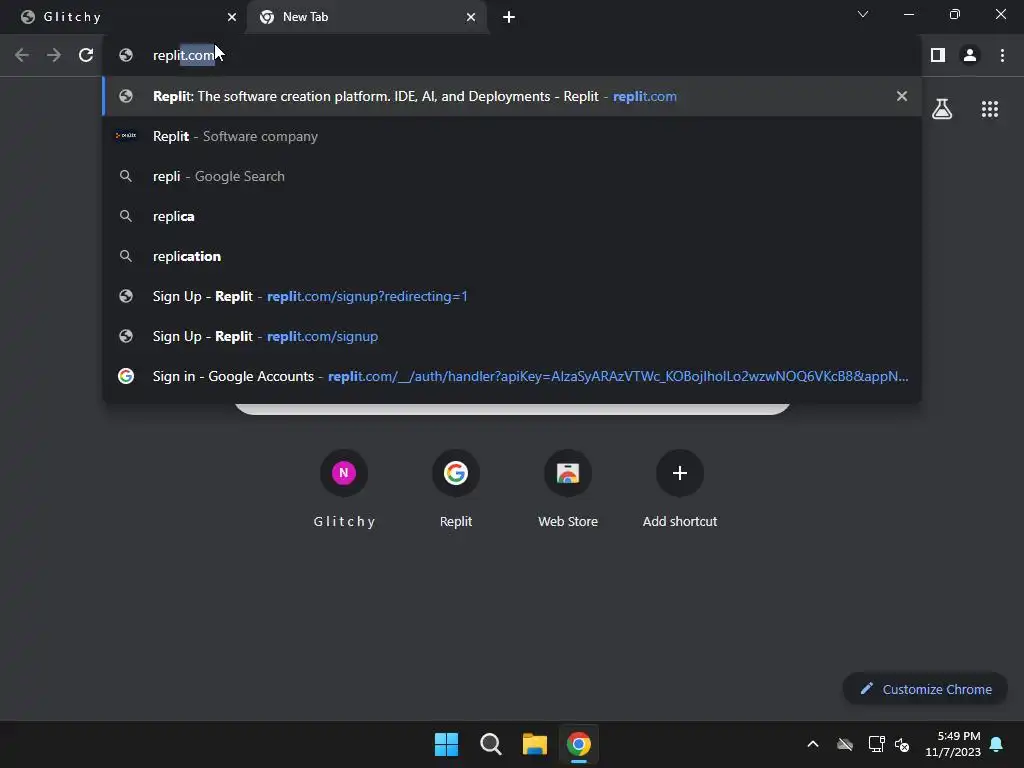Click the muted volume tray icon
1024x768 pixels.
point(902,744)
